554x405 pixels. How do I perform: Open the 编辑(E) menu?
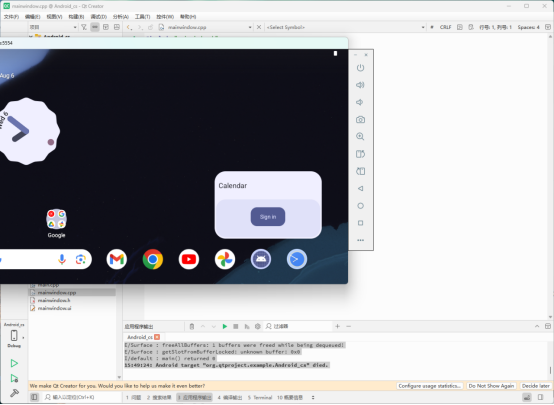tap(33, 17)
